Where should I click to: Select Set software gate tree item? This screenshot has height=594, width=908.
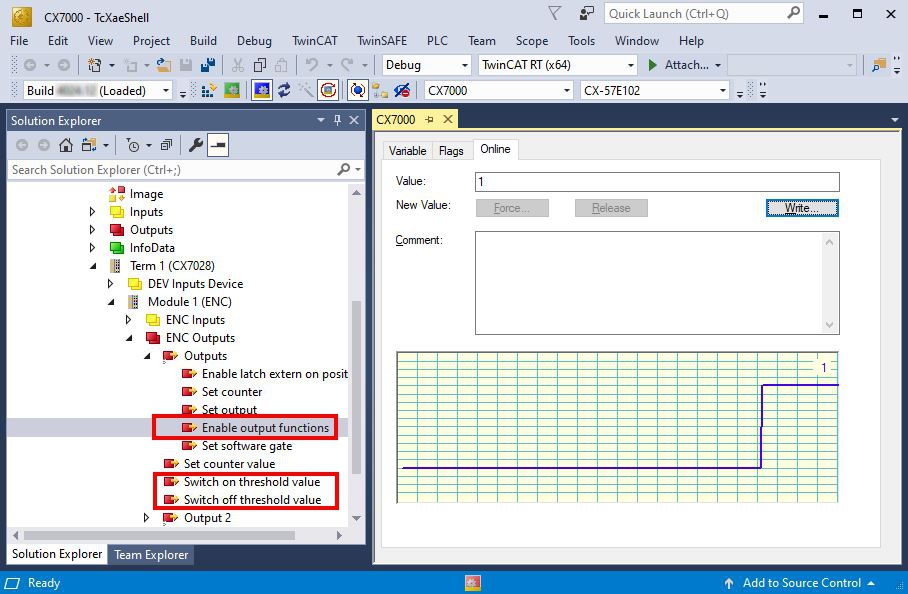[247, 446]
